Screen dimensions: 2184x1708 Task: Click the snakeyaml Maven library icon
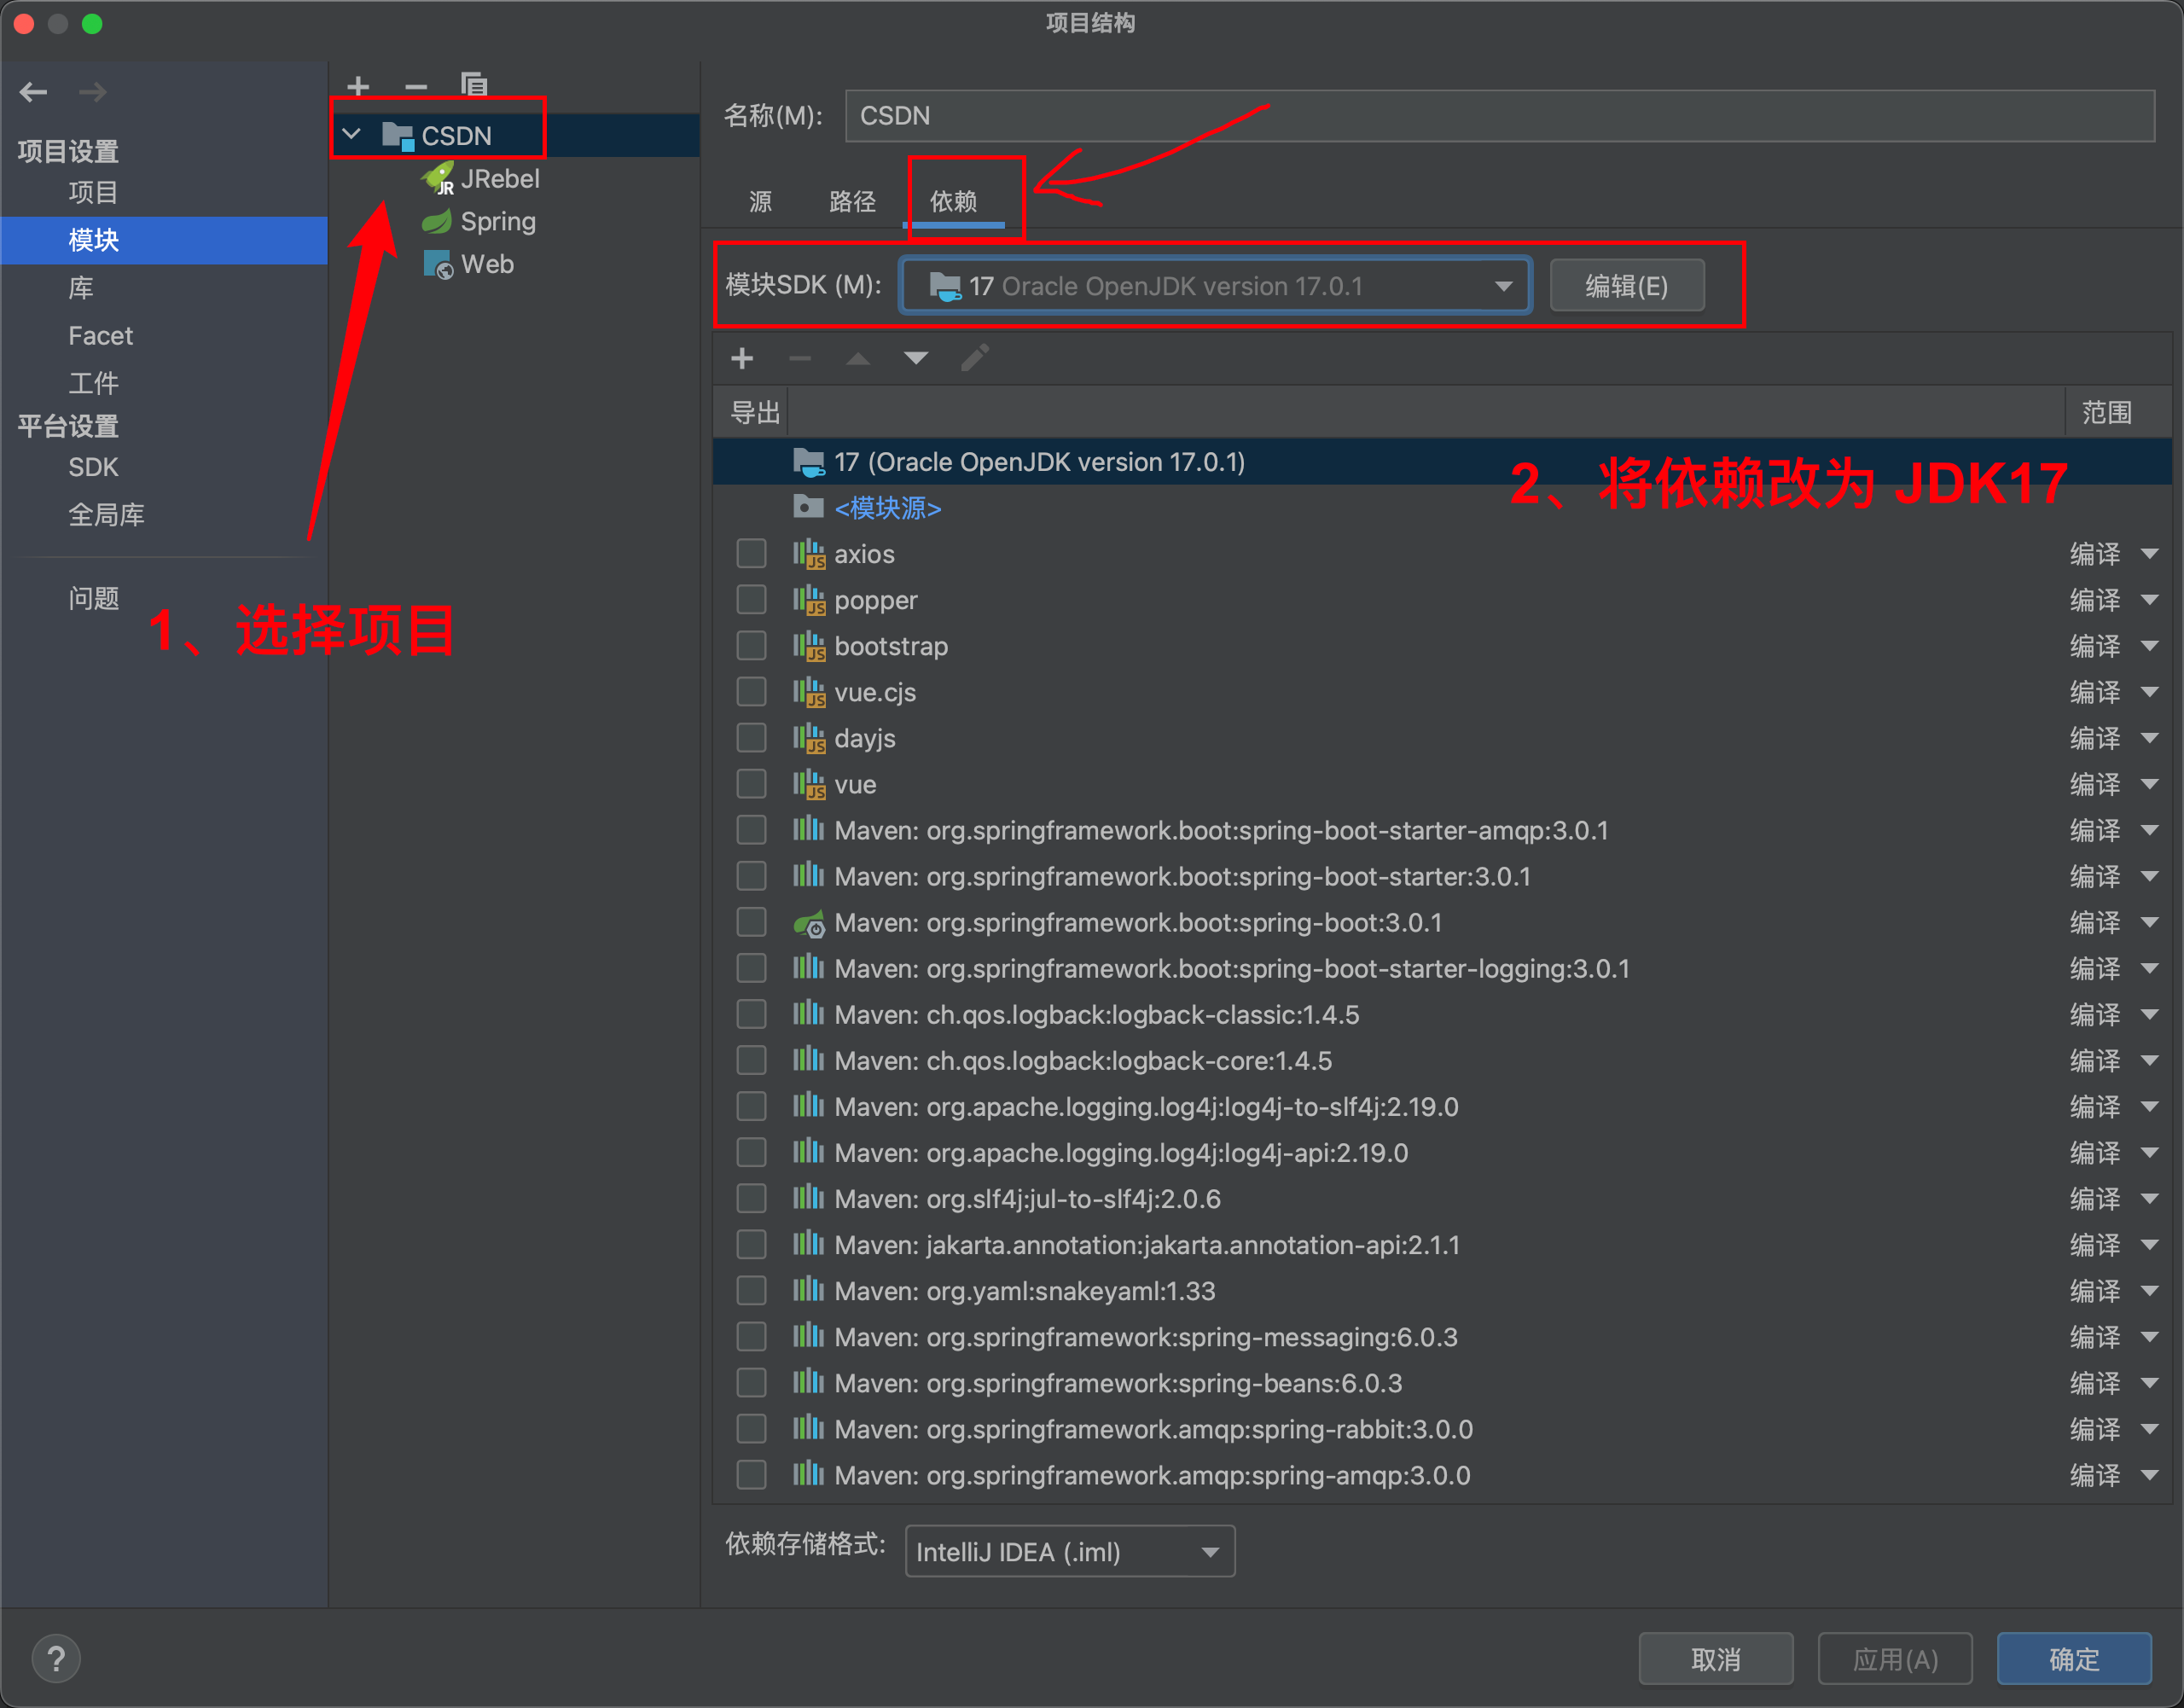(808, 1290)
